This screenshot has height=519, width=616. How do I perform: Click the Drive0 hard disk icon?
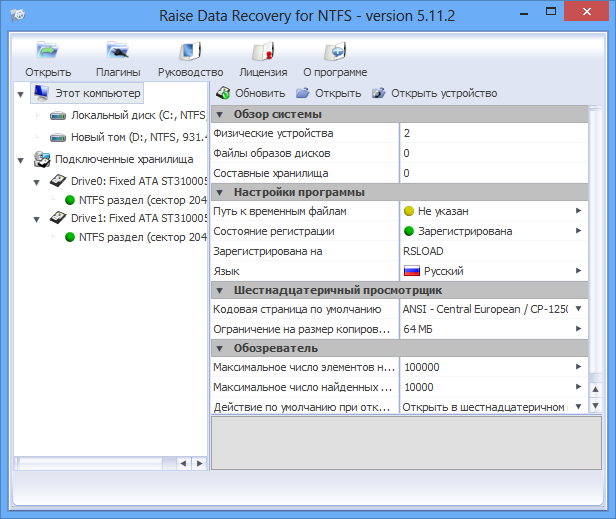click(x=58, y=181)
